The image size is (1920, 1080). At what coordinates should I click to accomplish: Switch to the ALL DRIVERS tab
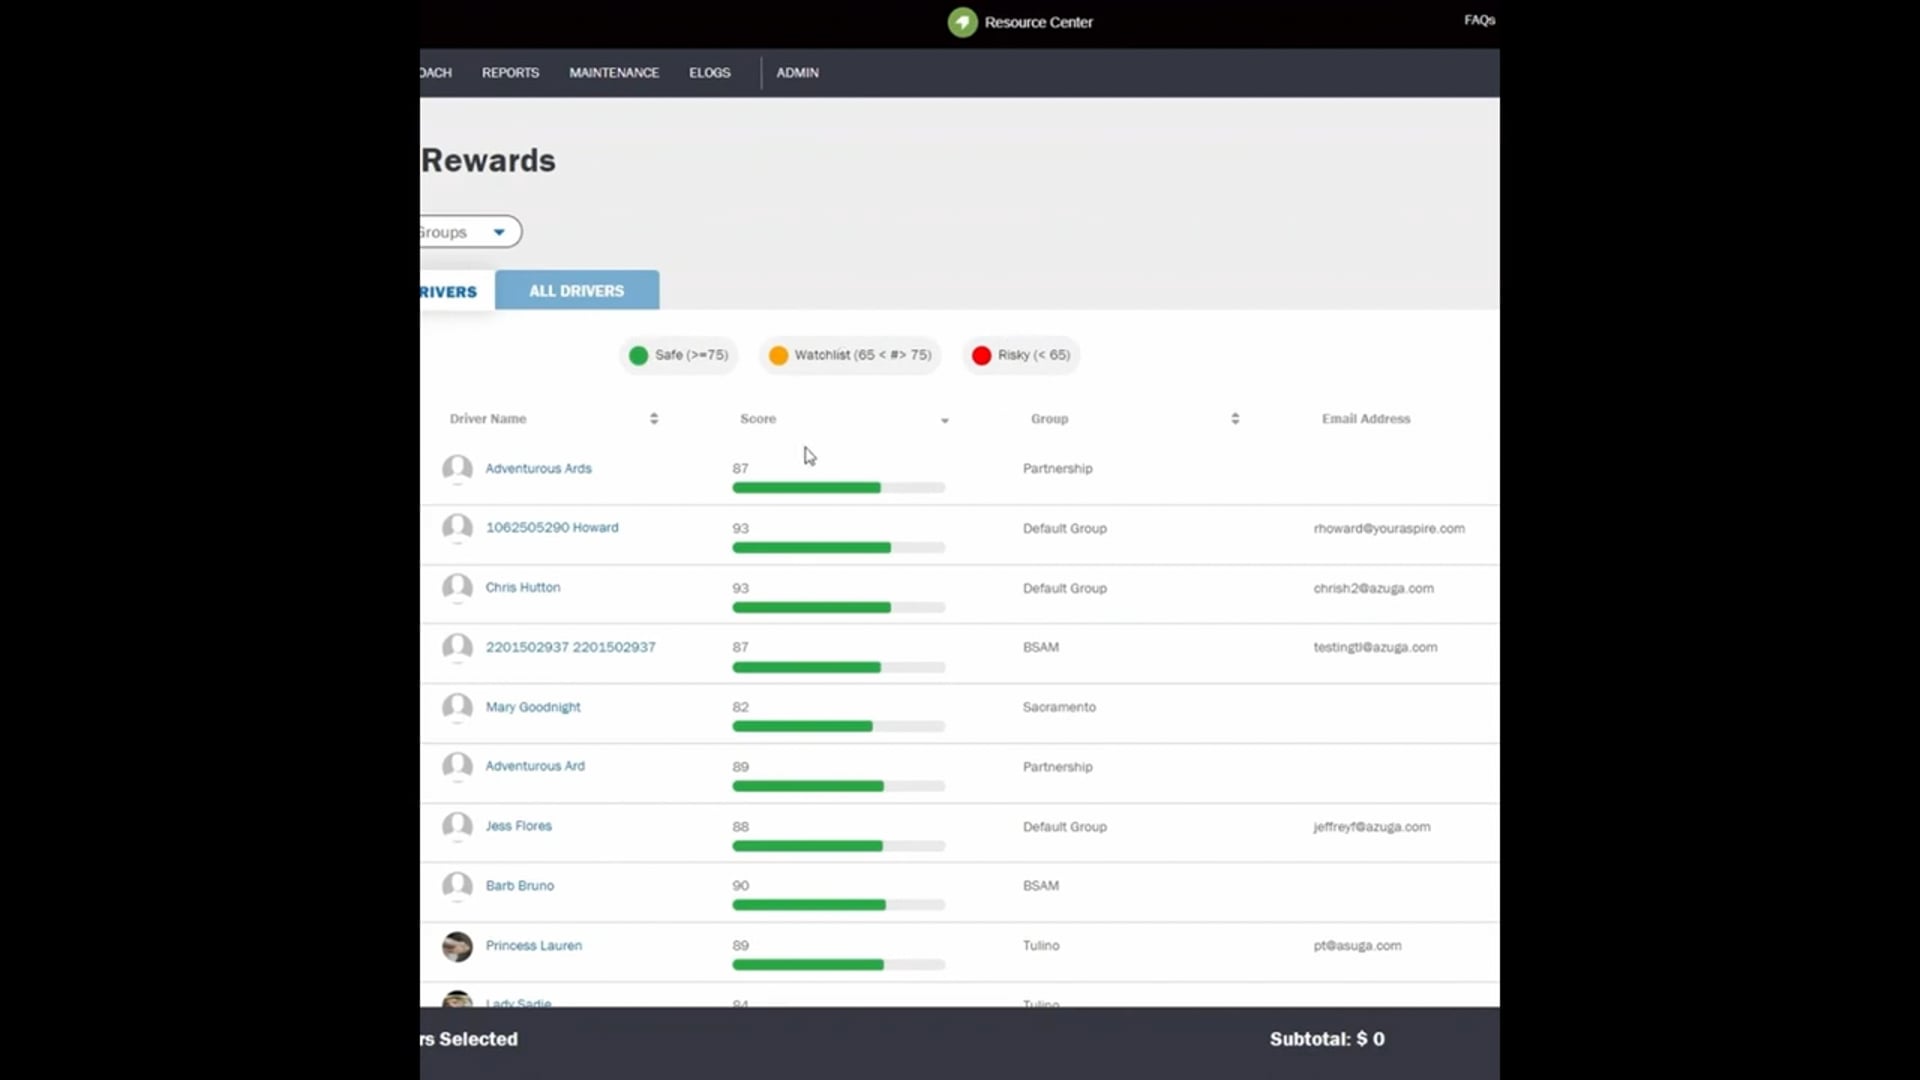(x=576, y=291)
